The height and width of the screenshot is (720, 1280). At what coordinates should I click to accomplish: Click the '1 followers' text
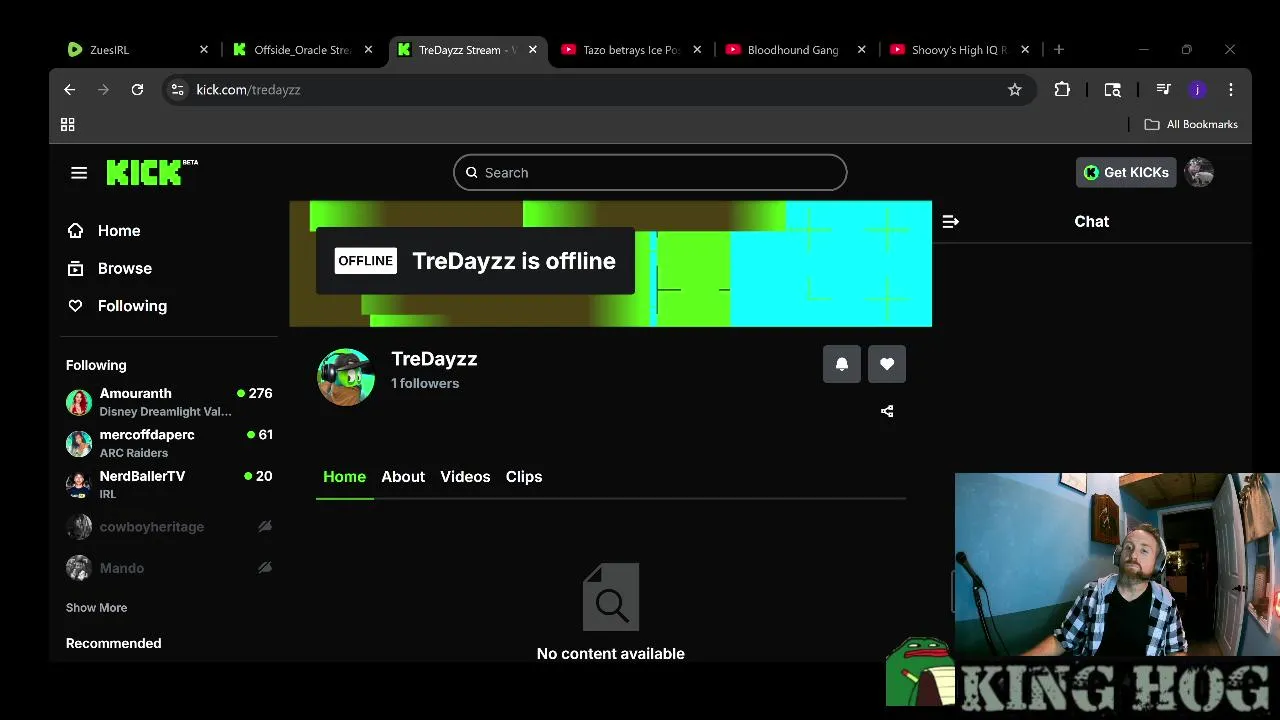click(425, 384)
